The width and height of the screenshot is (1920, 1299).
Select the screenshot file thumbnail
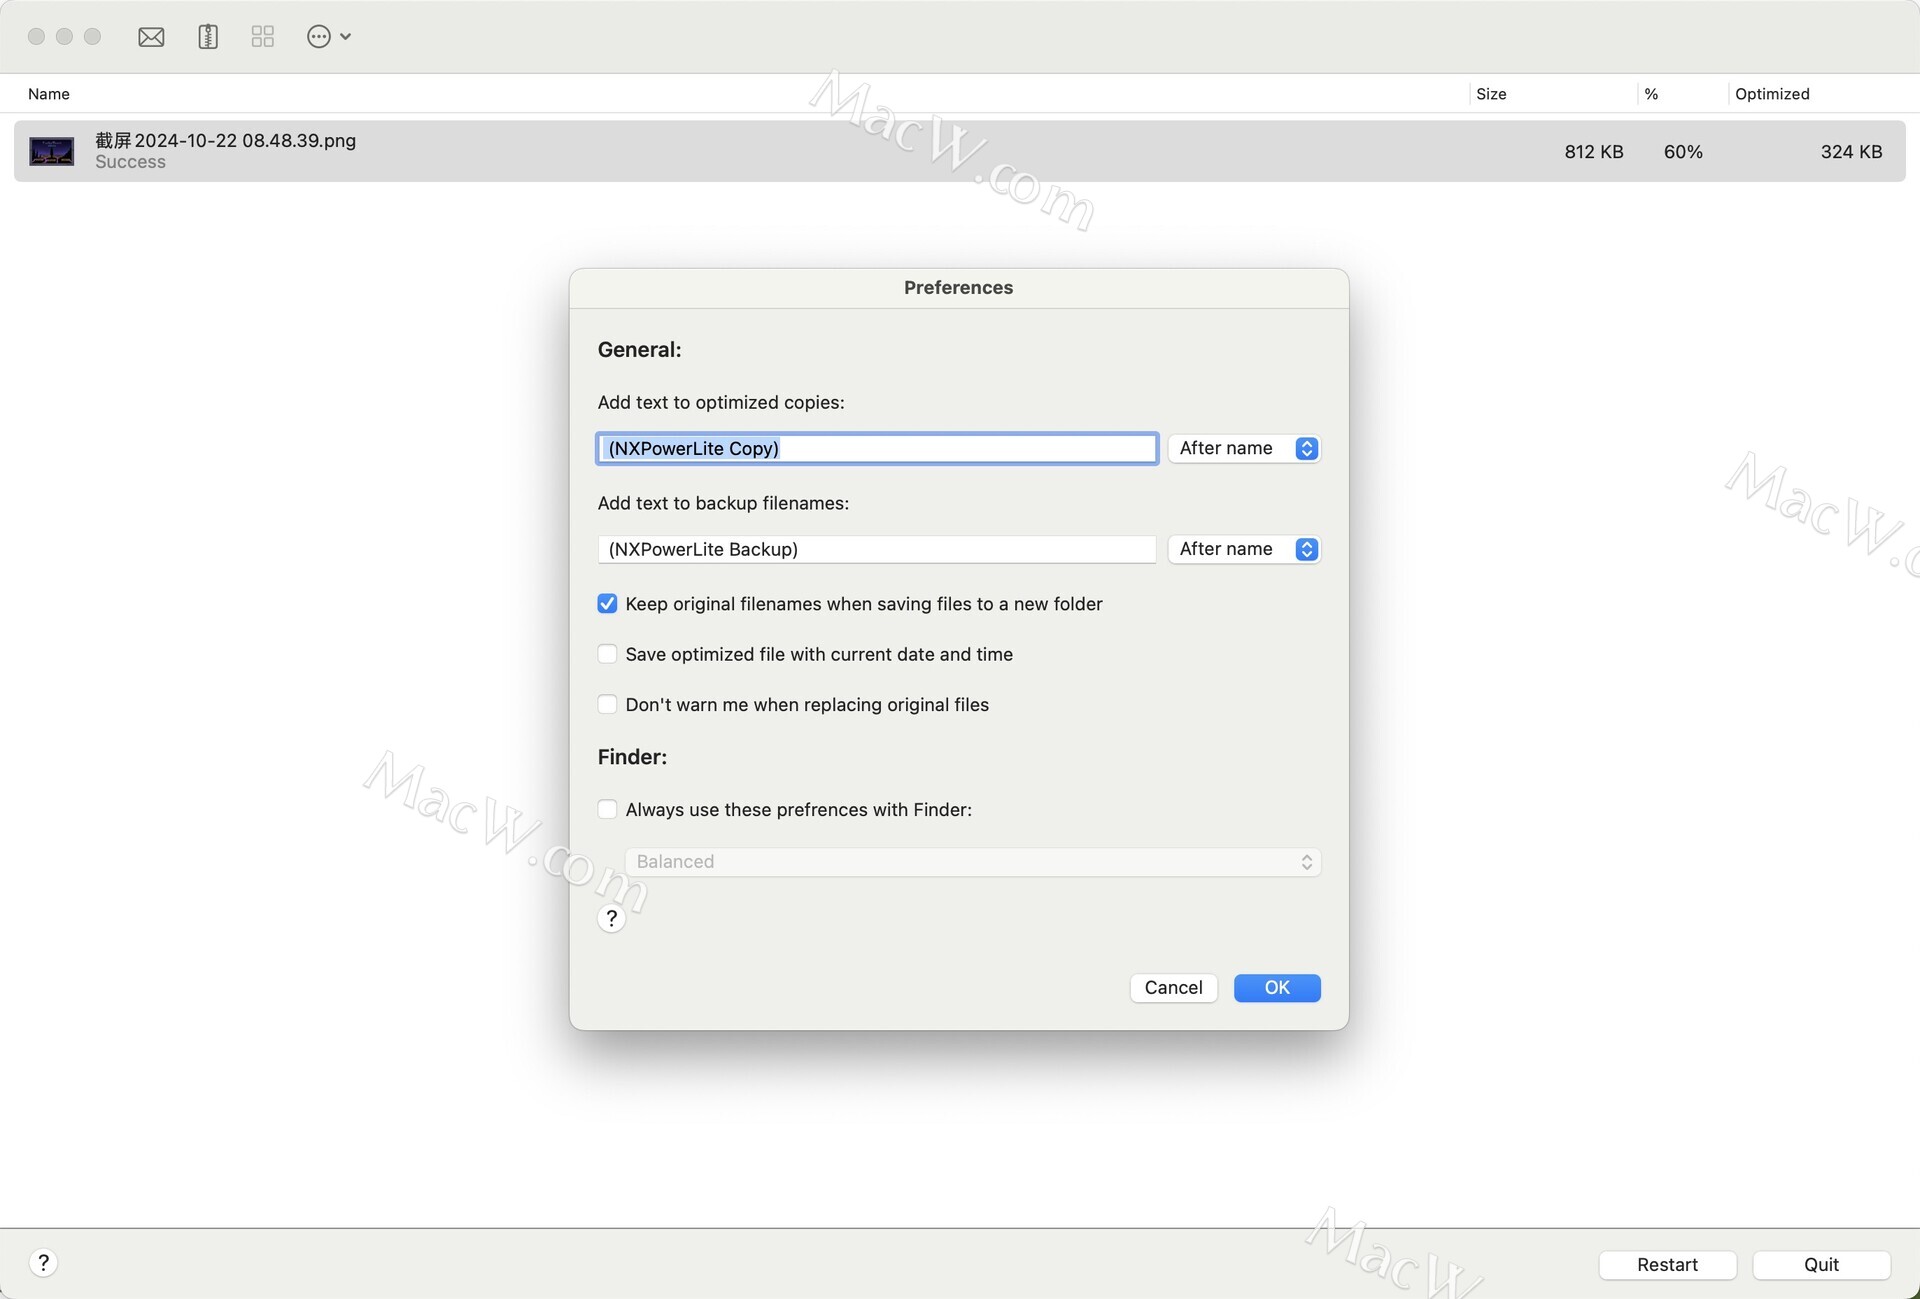(51, 151)
